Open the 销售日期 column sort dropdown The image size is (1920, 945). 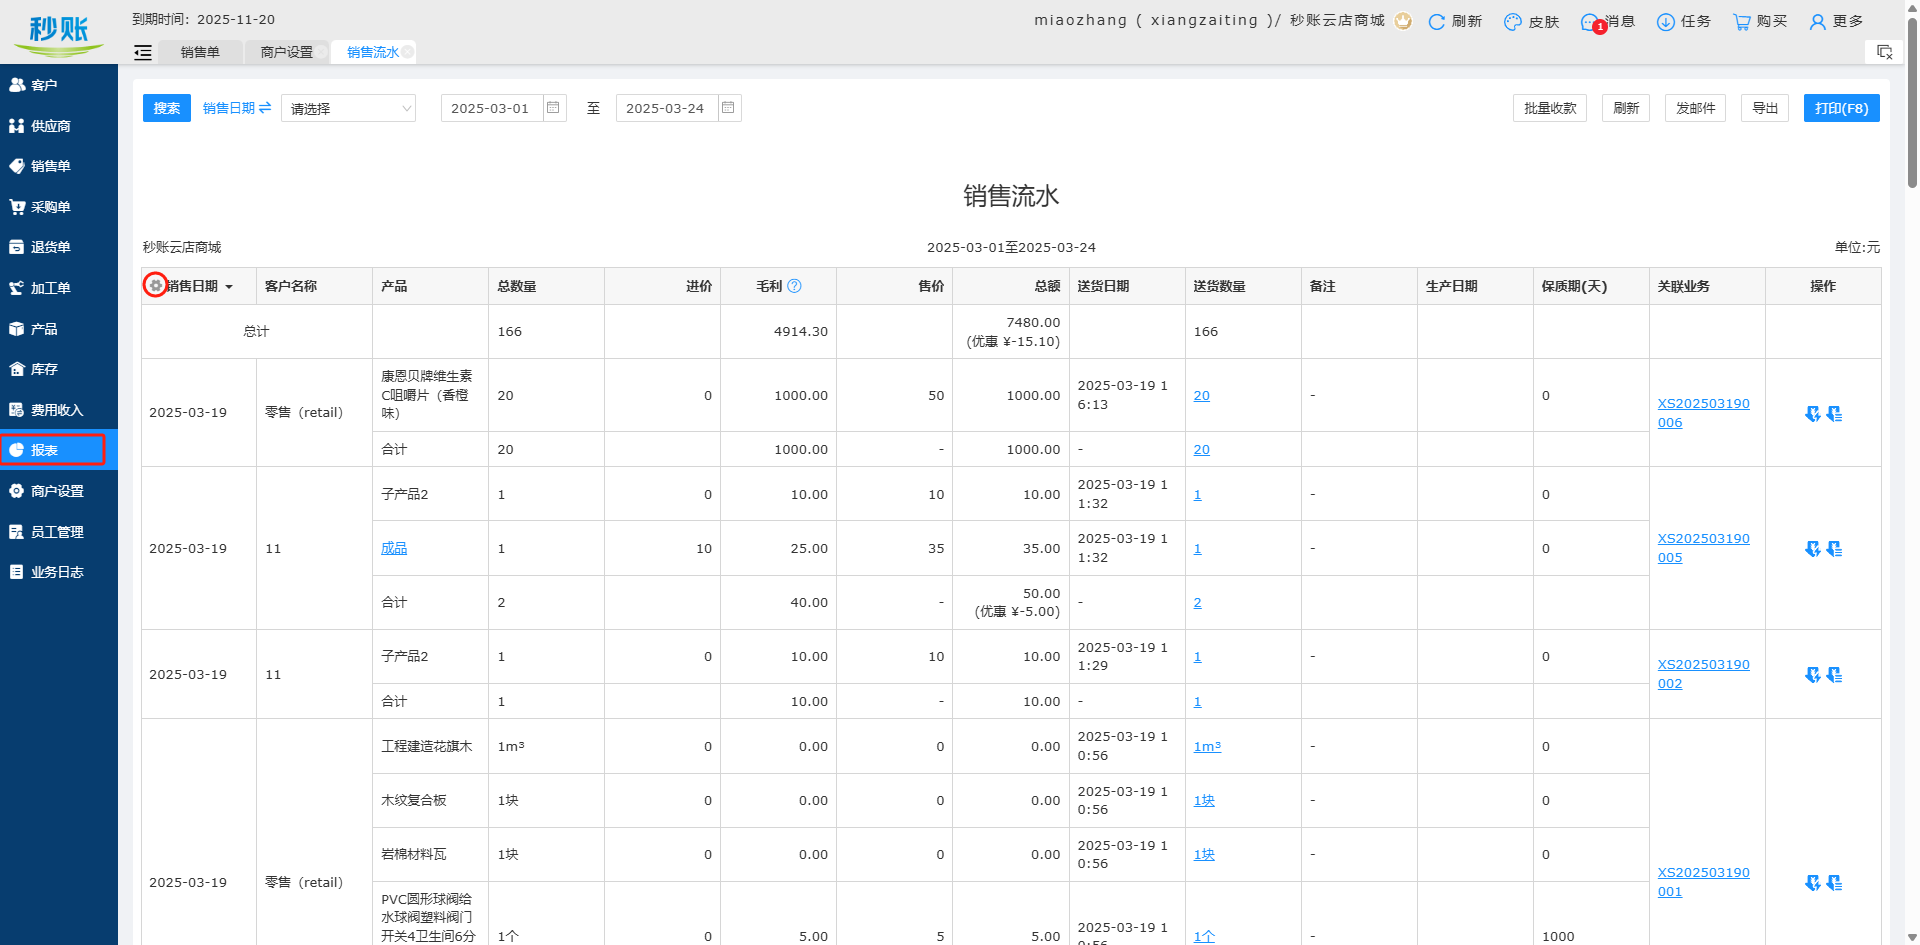point(229,287)
